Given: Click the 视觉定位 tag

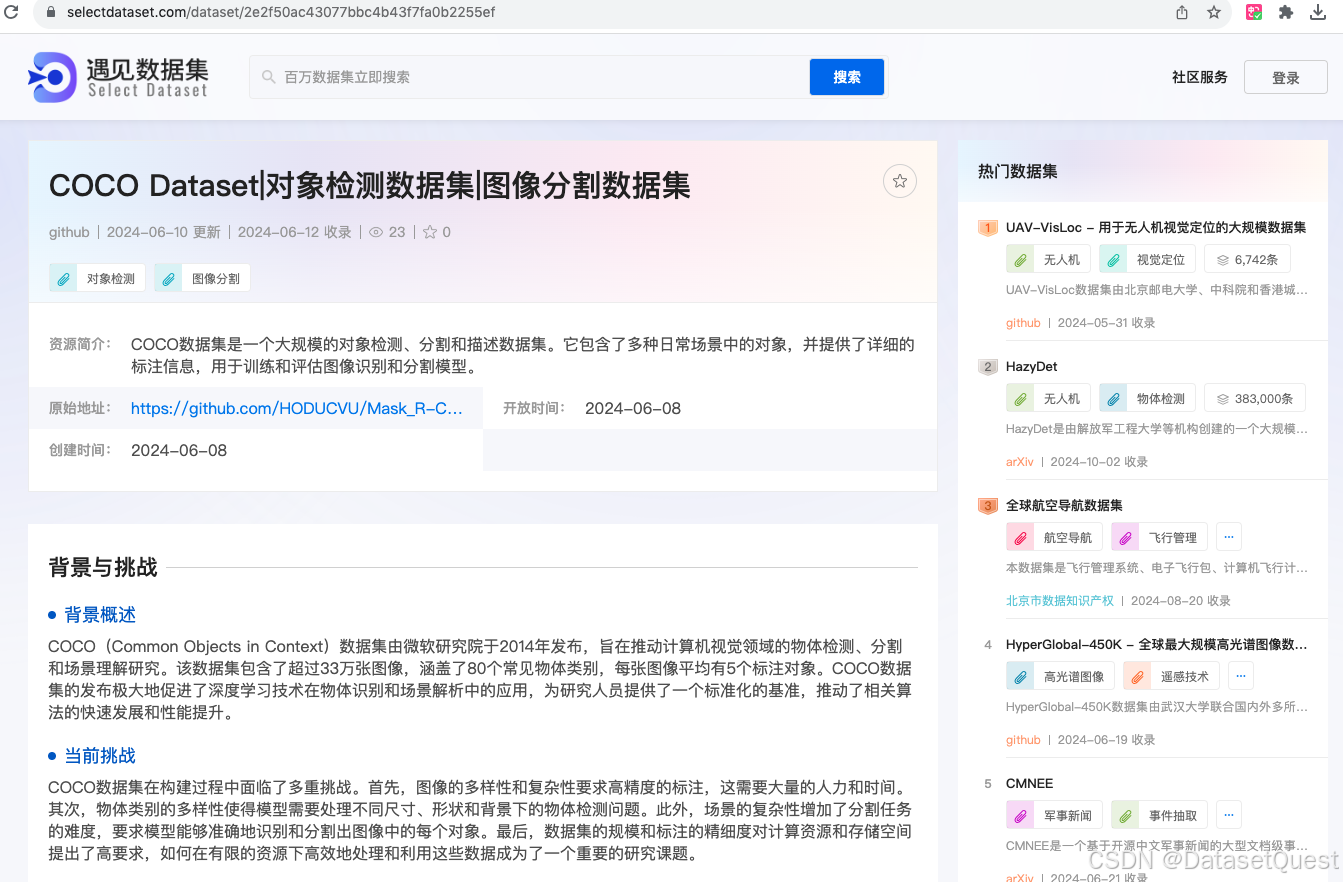Looking at the screenshot, I should pyautogui.click(x=1148, y=259).
